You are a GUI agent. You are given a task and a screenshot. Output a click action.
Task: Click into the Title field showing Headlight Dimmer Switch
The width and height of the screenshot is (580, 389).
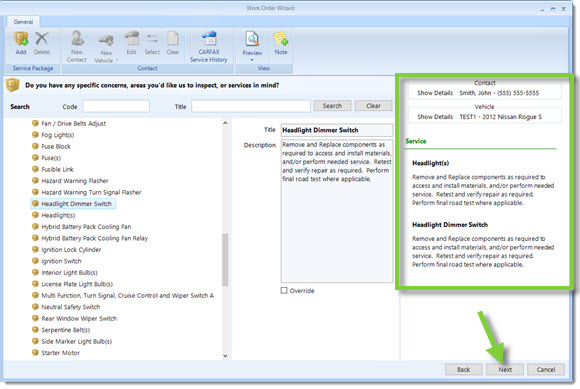click(x=337, y=130)
